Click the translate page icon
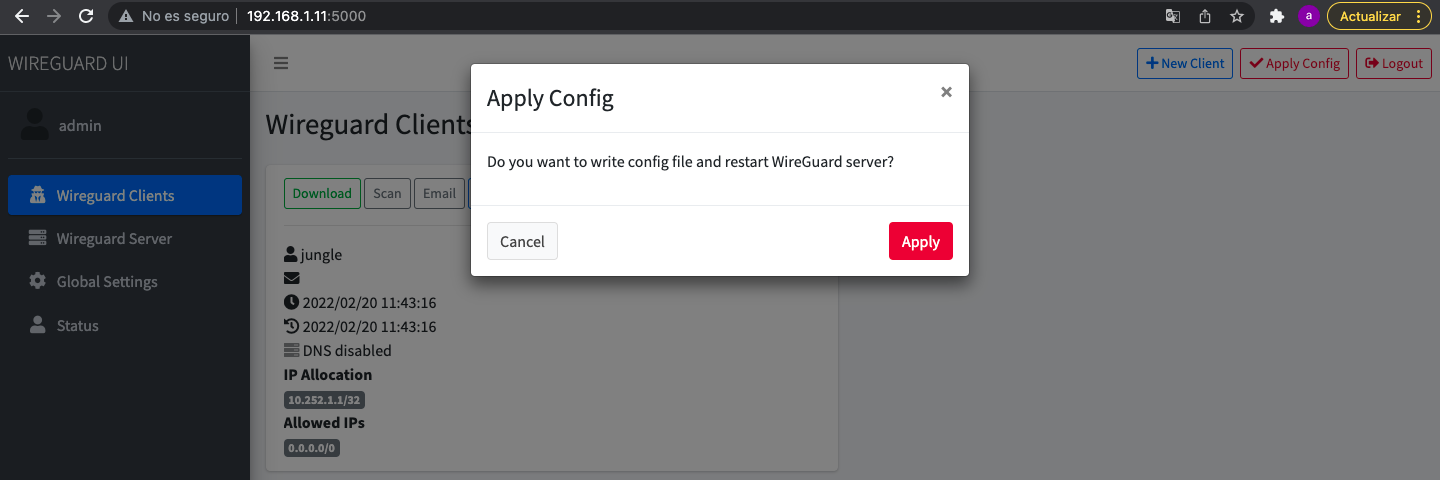 click(x=1173, y=16)
